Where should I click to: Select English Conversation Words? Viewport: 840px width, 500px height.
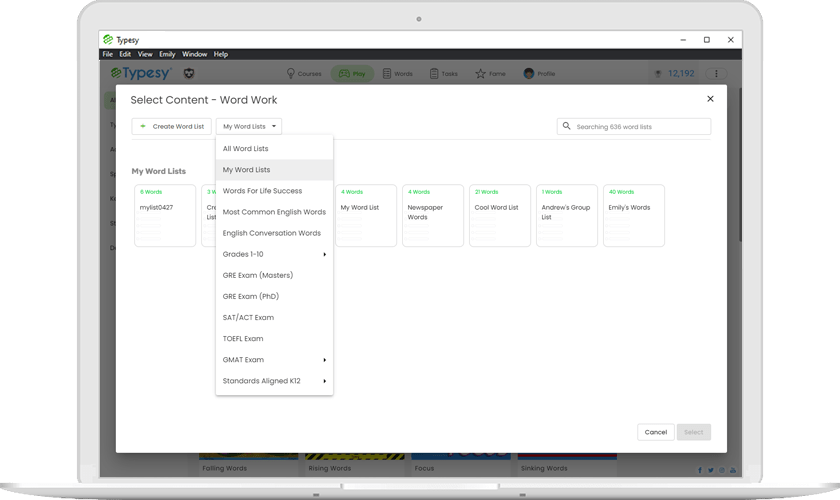pos(274,233)
